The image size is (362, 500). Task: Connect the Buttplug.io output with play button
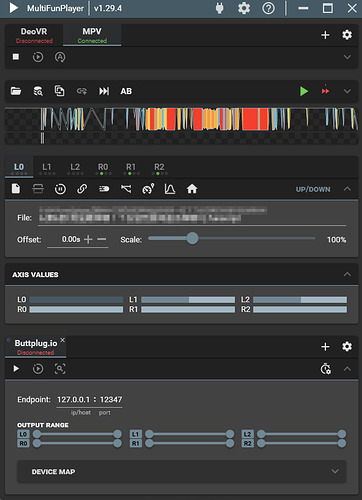coord(16,369)
